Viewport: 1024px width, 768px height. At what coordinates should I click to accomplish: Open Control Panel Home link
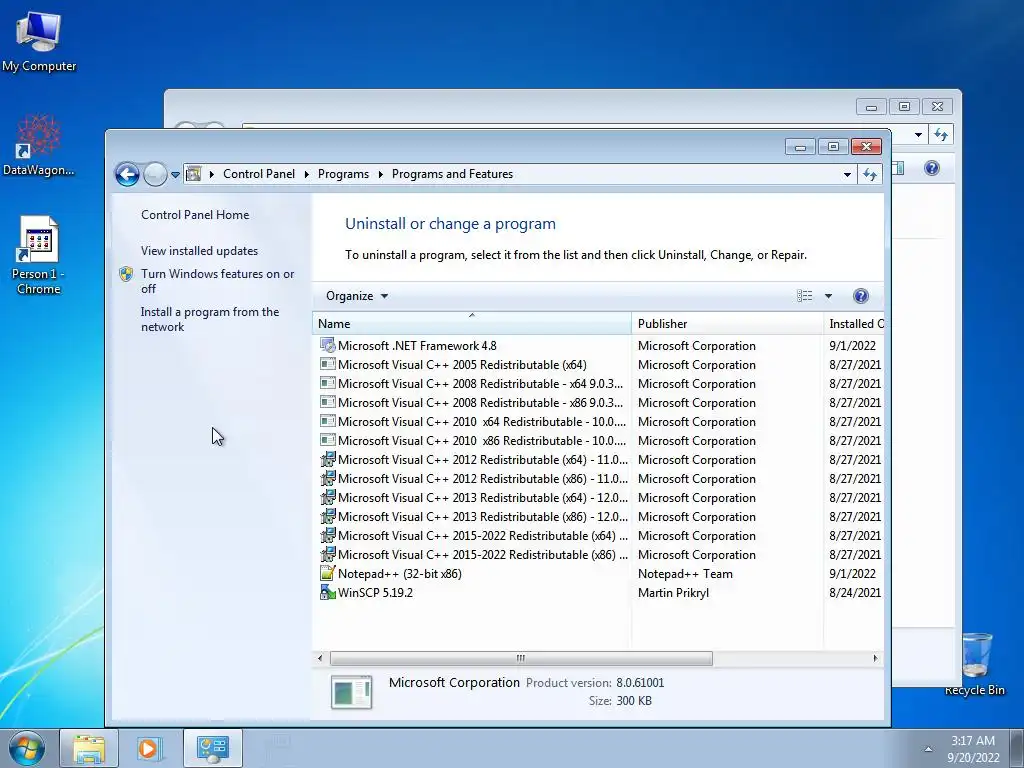195,215
